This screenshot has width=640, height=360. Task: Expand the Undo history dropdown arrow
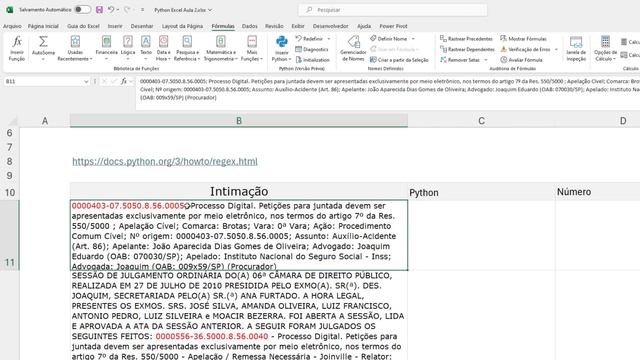pos(118,9)
